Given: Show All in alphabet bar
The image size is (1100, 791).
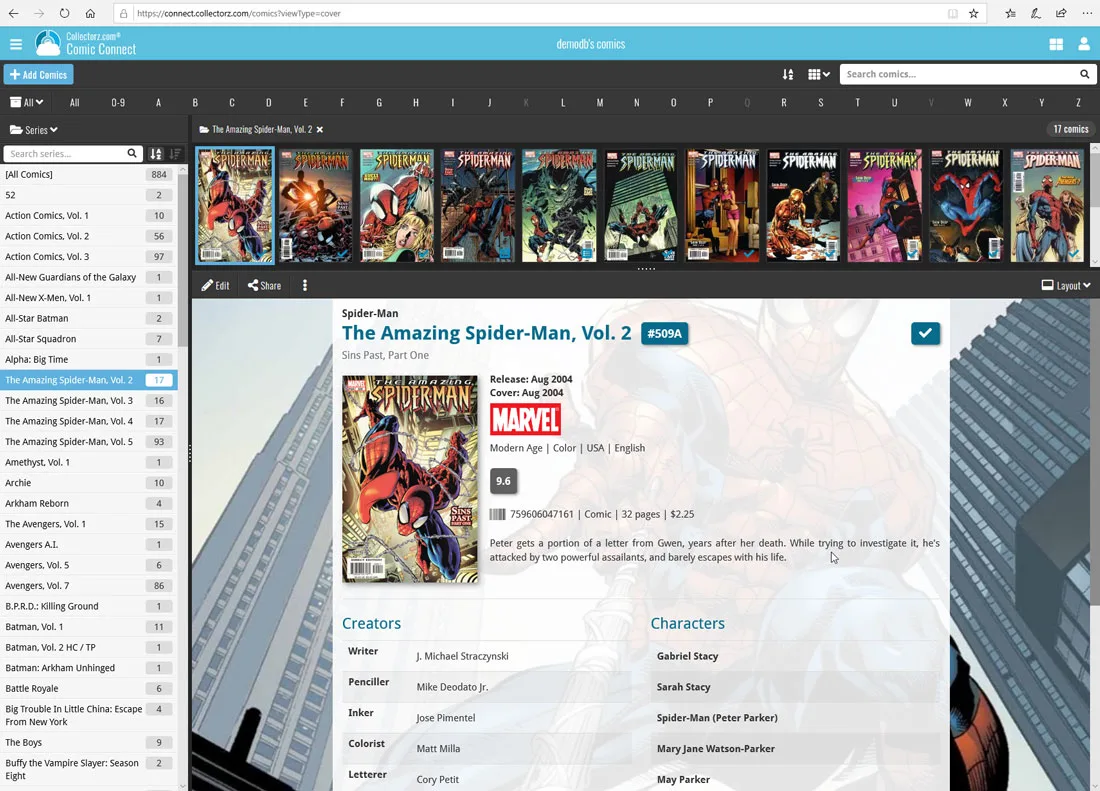Looking at the screenshot, I should (74, 102).
